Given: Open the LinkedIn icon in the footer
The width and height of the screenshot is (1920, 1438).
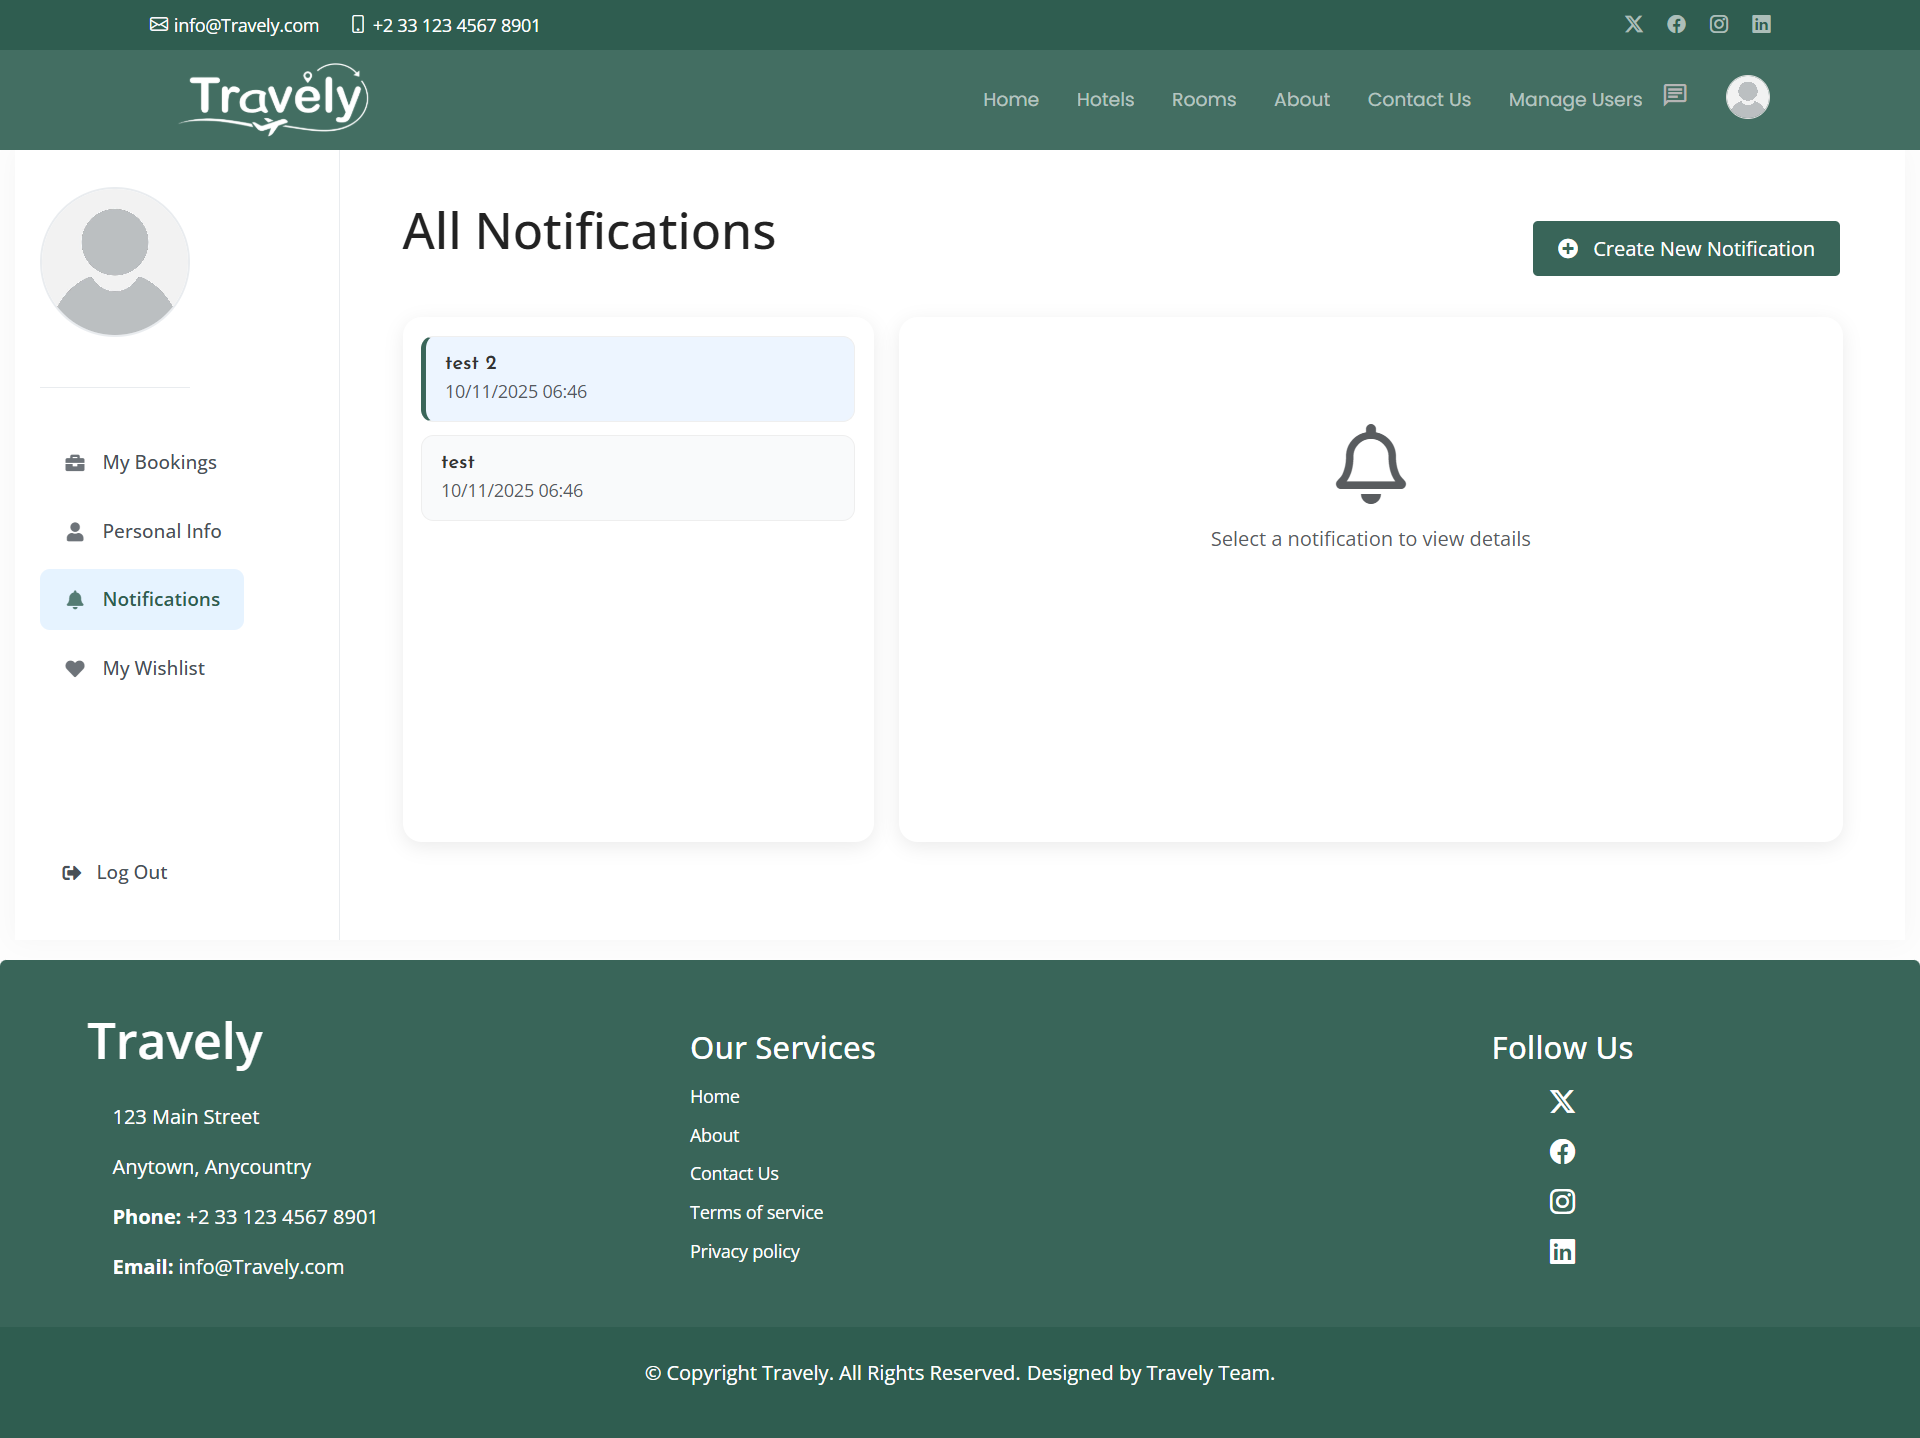Looking at the screenshot, I should (1562, 1251).
